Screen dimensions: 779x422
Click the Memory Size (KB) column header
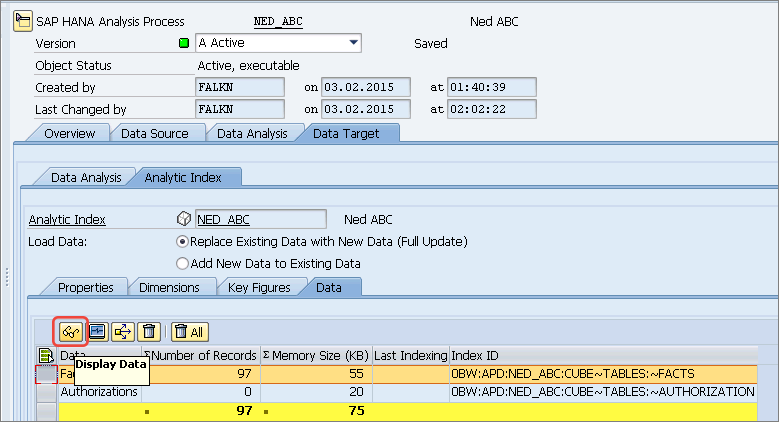(316, 355)
